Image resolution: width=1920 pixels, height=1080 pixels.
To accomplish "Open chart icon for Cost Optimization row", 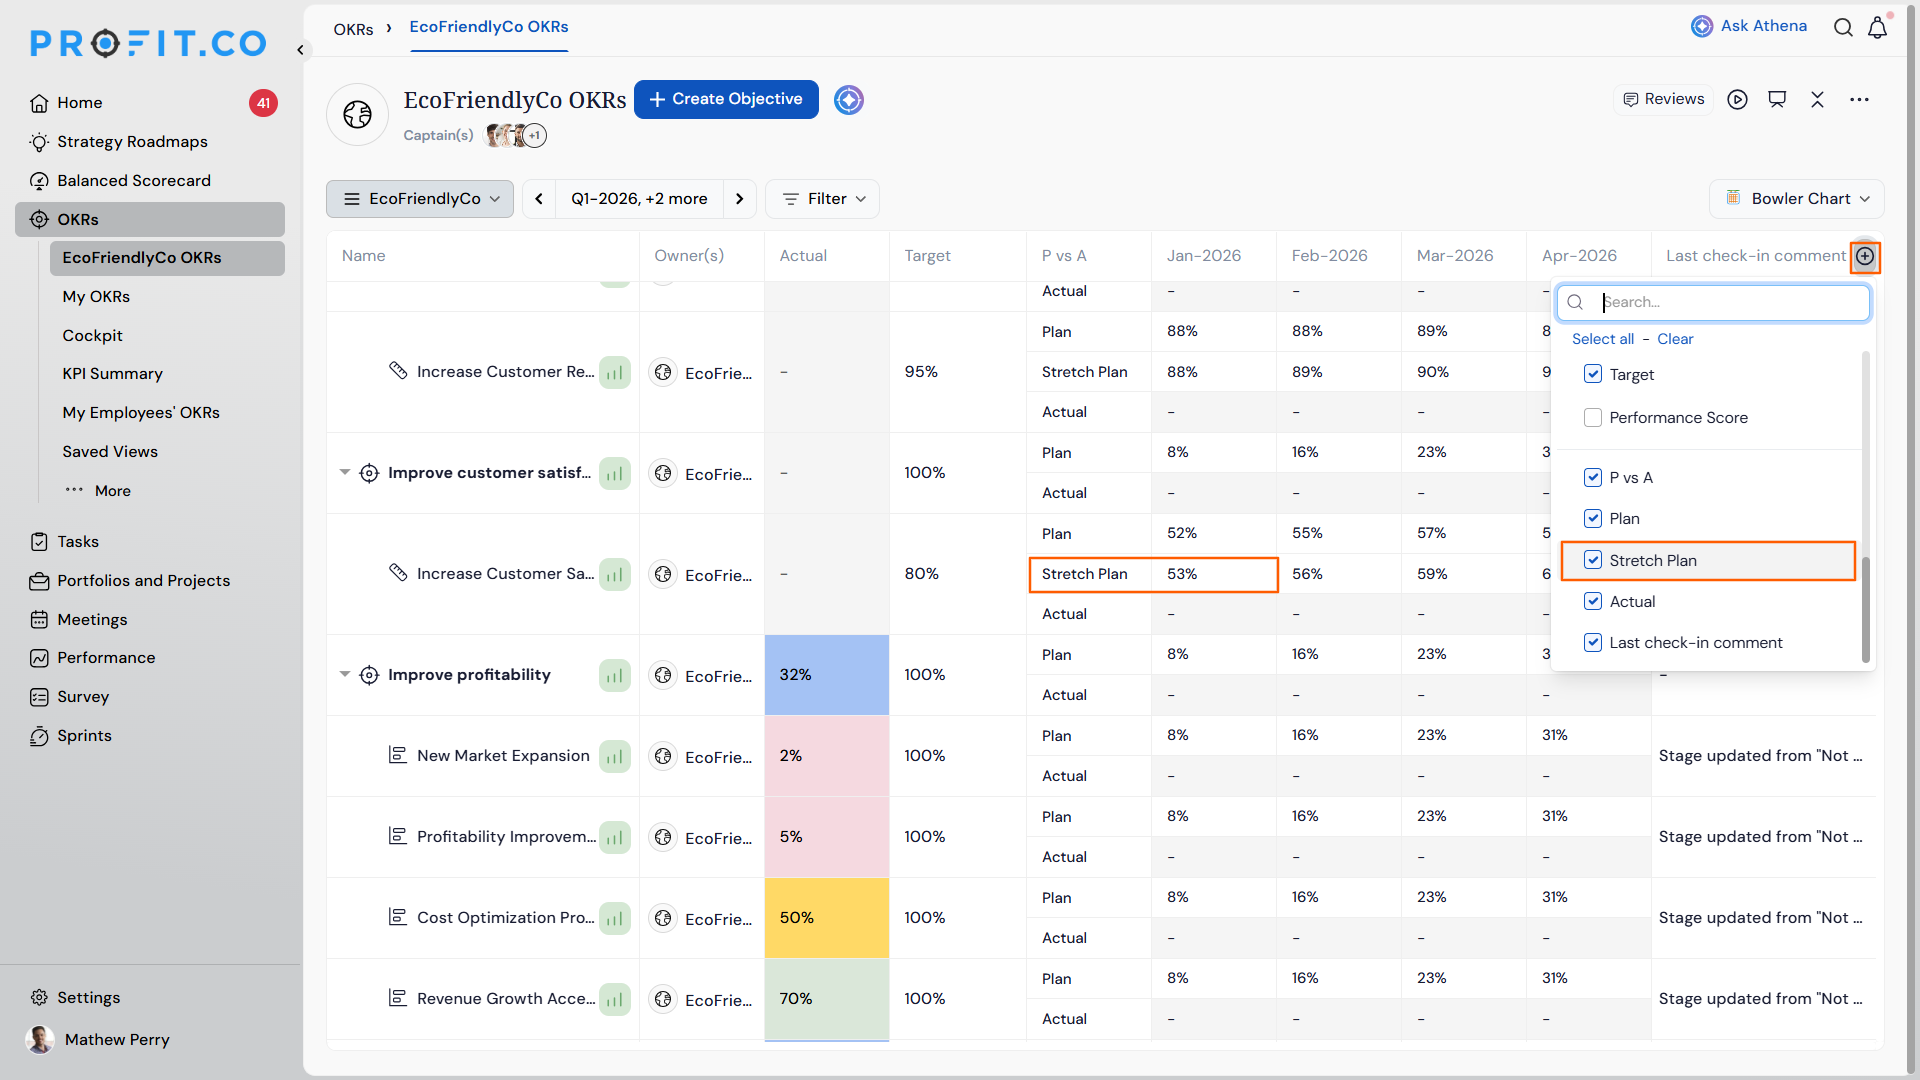I will 615,919.
